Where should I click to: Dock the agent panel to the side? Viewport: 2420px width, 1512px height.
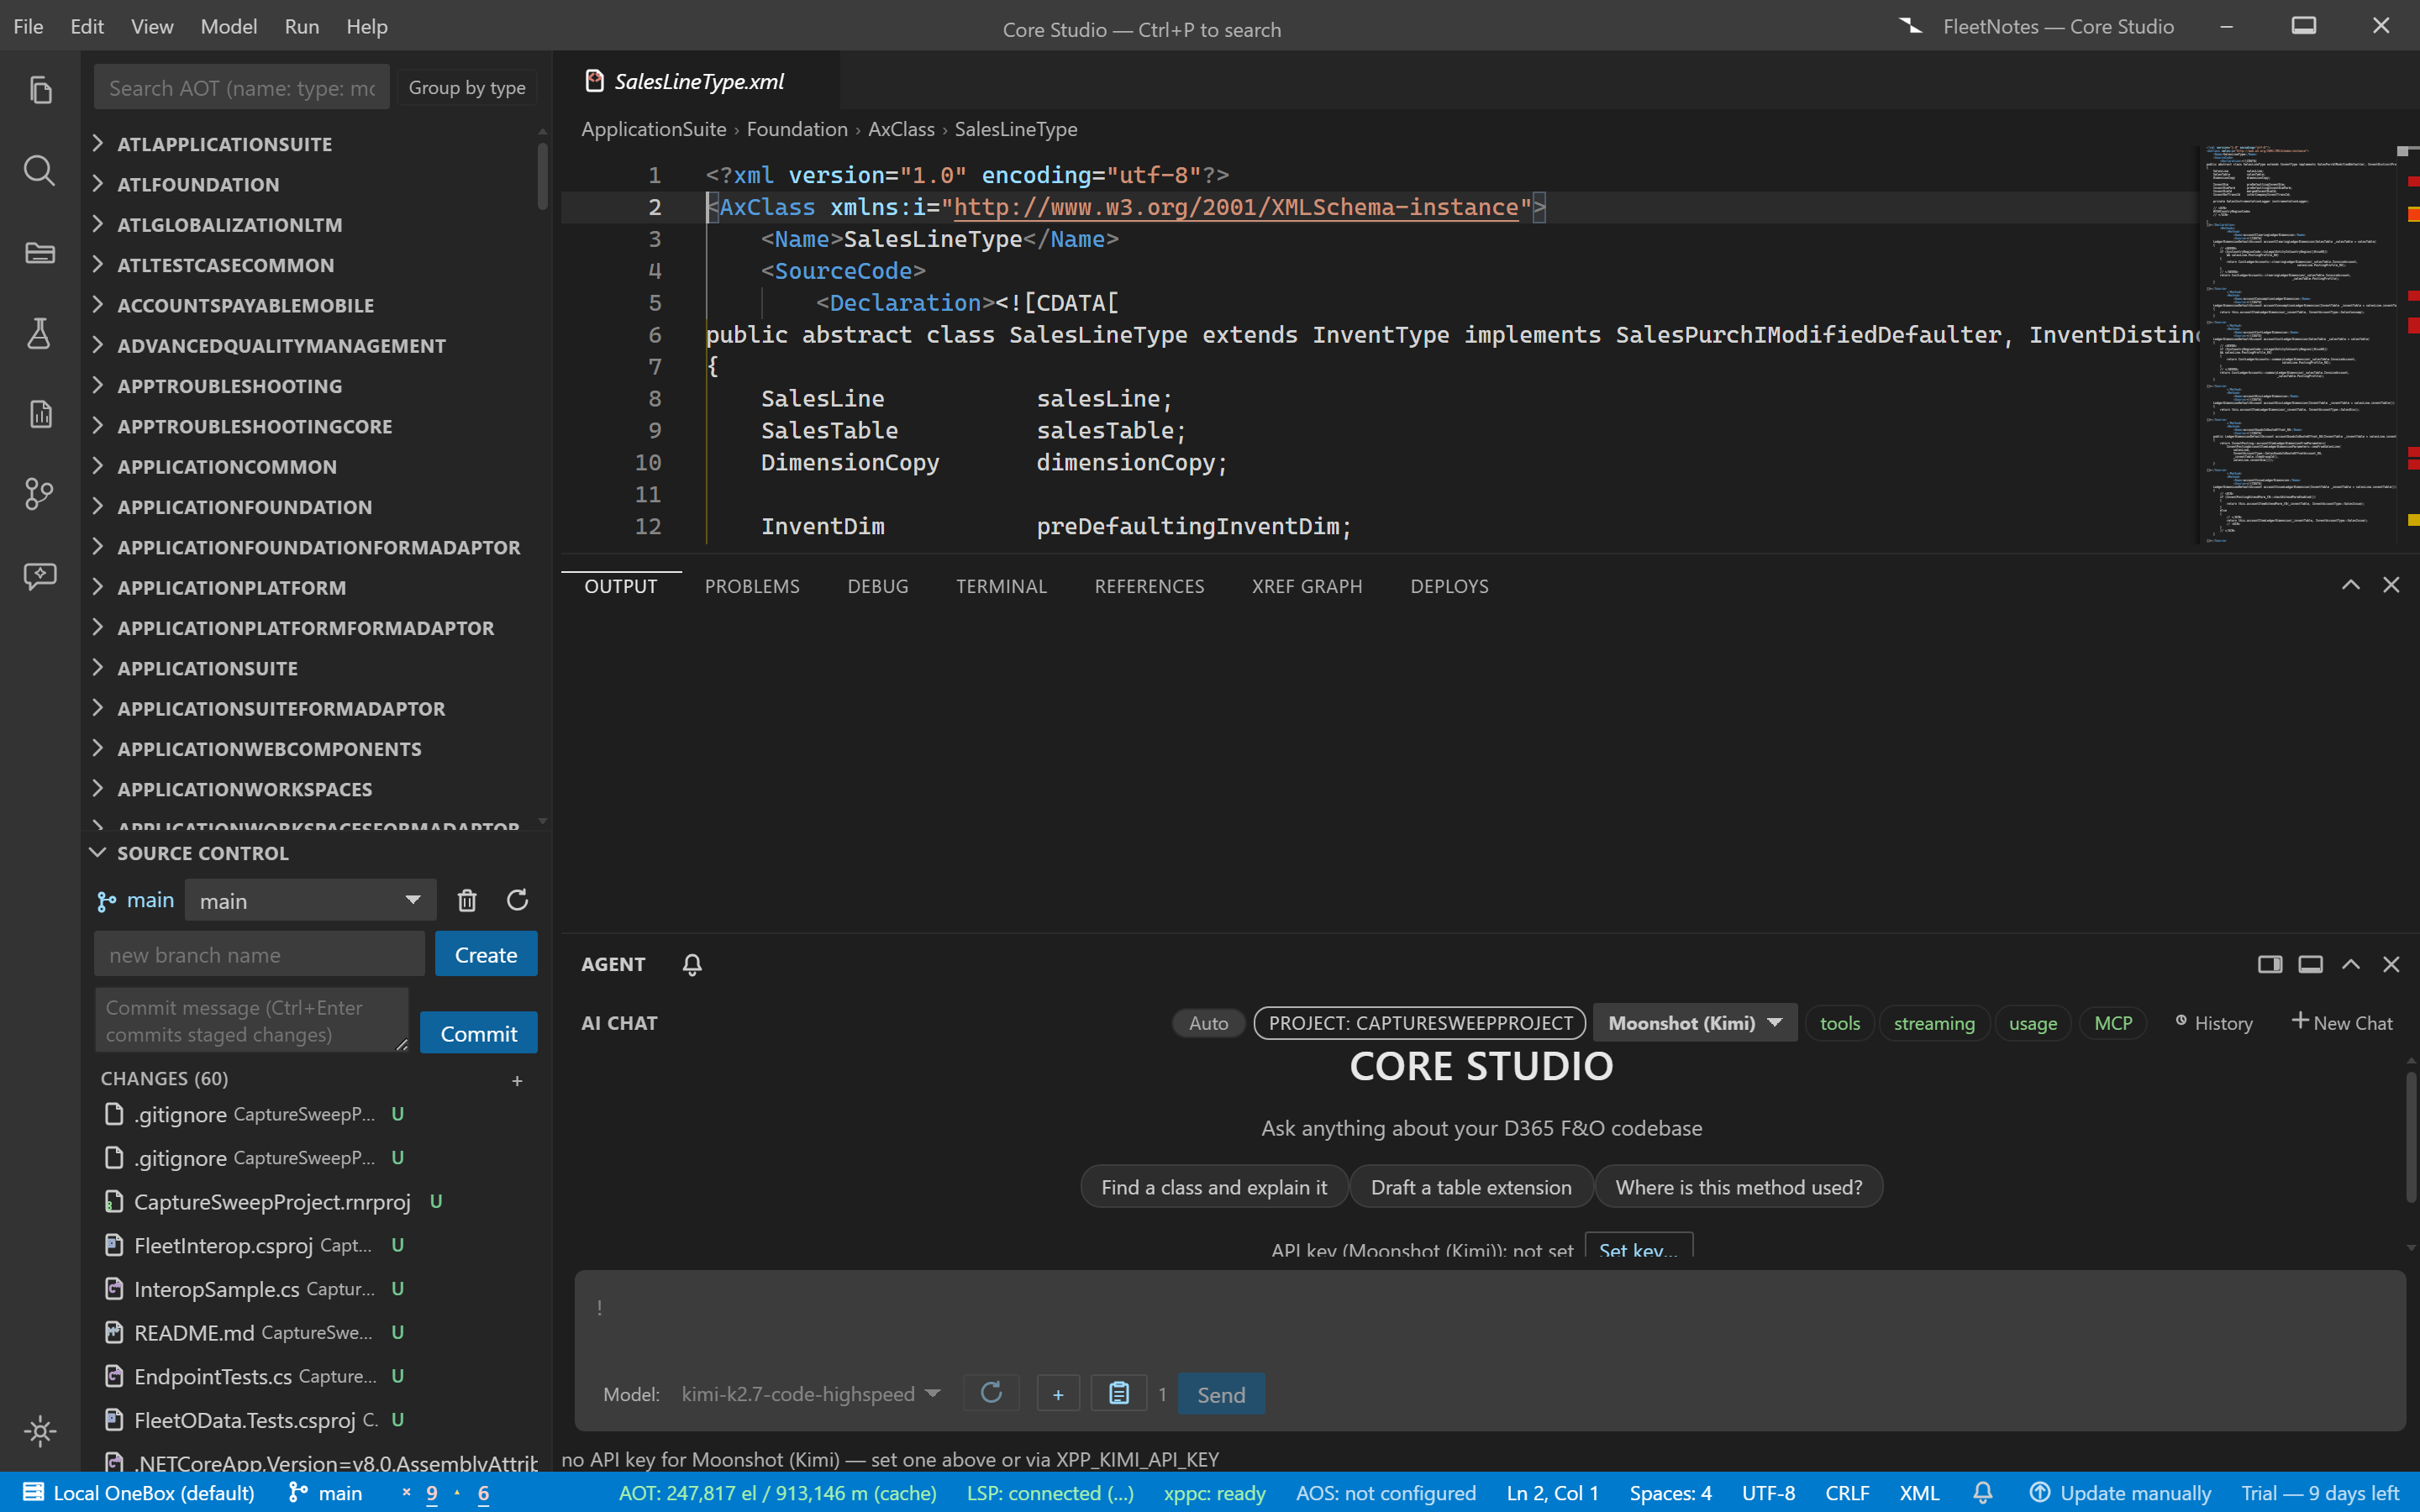pyautogui.click(x=2270, y=964)
